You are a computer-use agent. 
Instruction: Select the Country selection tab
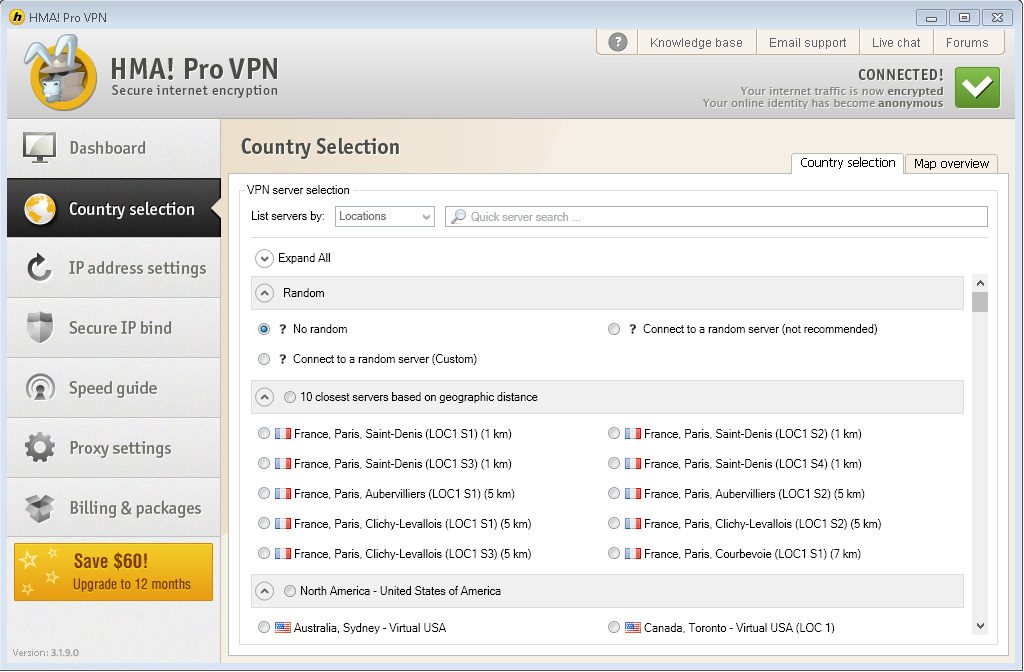click(847, 163)
